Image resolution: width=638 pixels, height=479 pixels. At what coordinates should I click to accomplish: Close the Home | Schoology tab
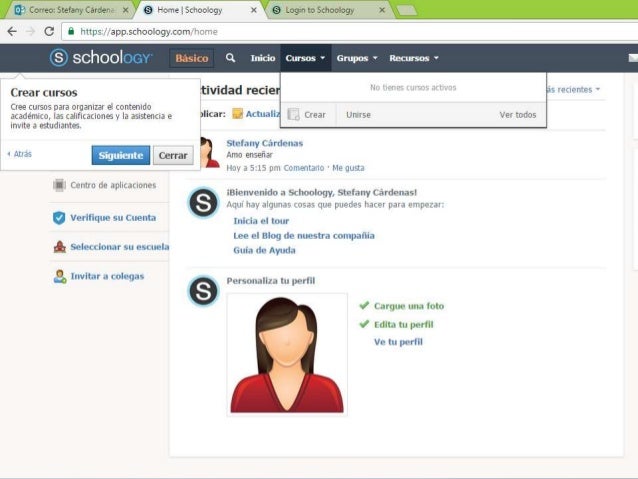point(253,10)
